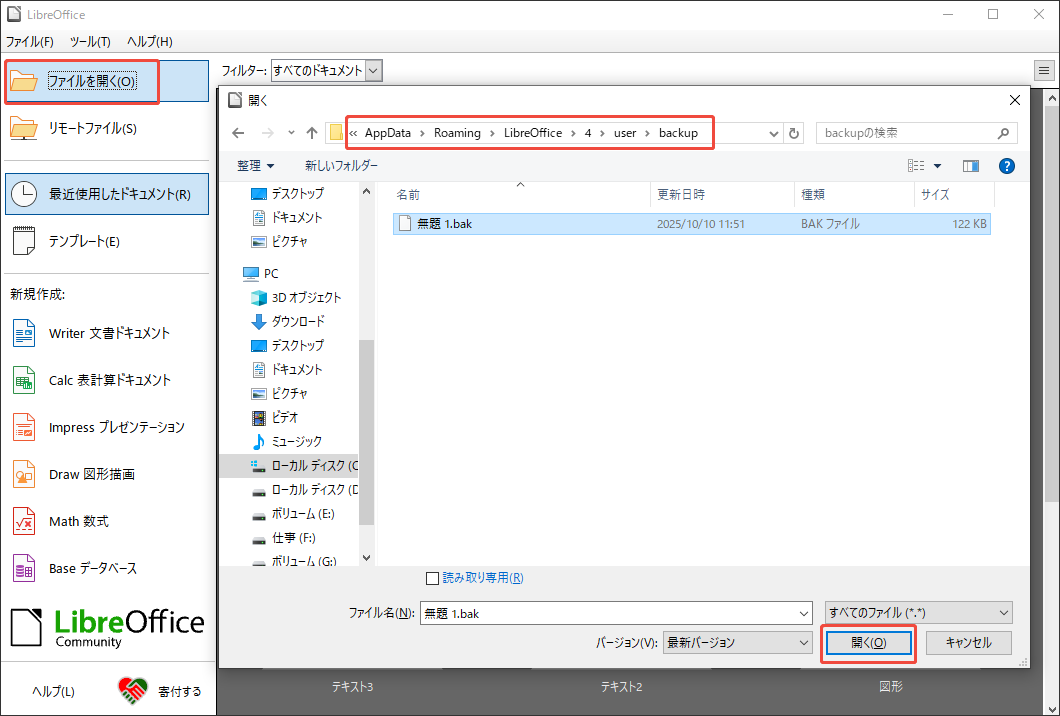Click the Writer document icon

(x=24, y=333)
